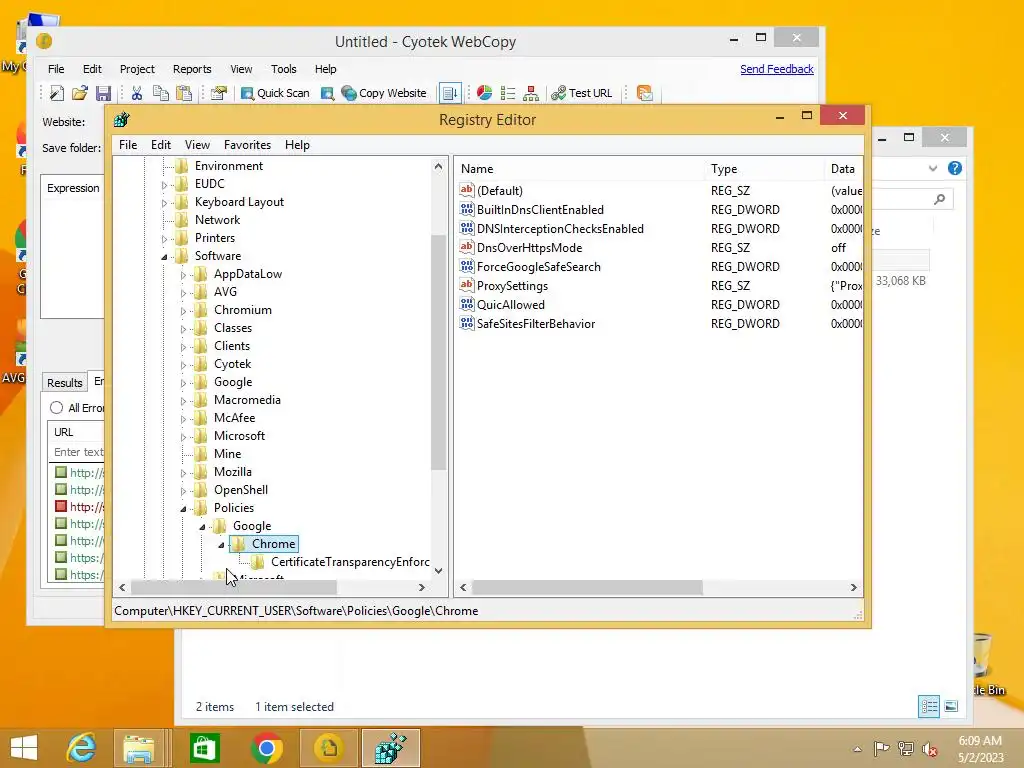1024x768 pixels.
Task: Expand the Printers registry key
Action: (x=165, y=239)
